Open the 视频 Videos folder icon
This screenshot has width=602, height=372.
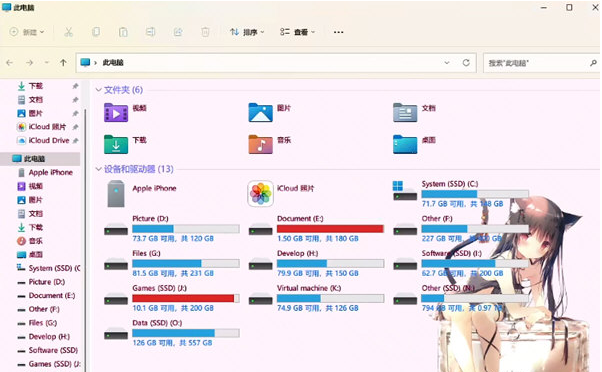point(116,112)
